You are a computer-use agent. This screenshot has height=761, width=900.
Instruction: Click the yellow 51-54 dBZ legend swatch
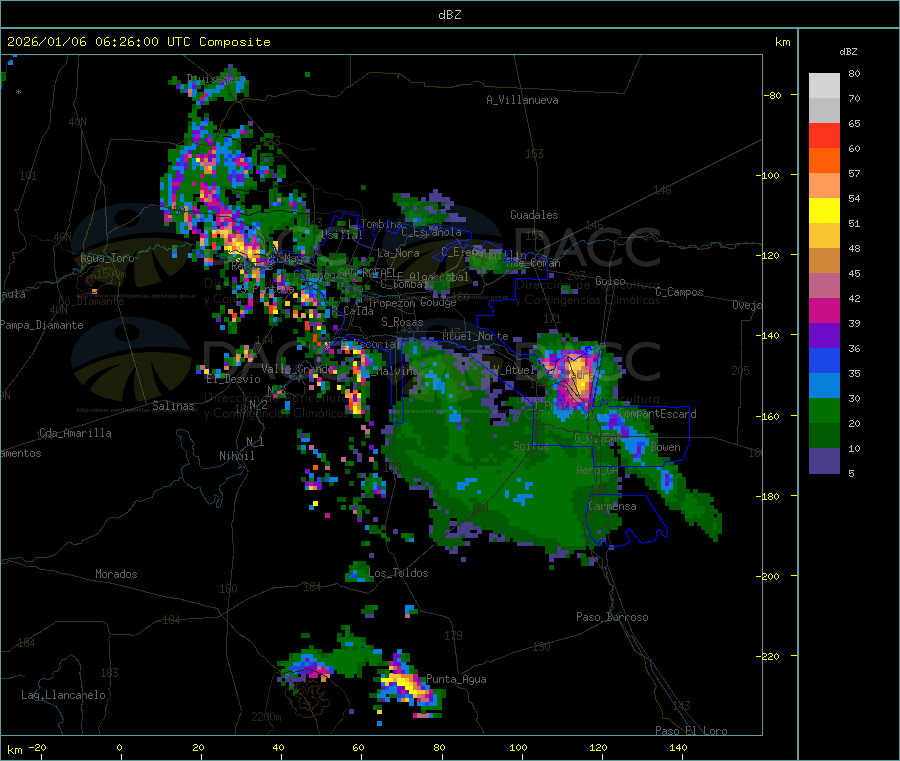click(824, 211)
